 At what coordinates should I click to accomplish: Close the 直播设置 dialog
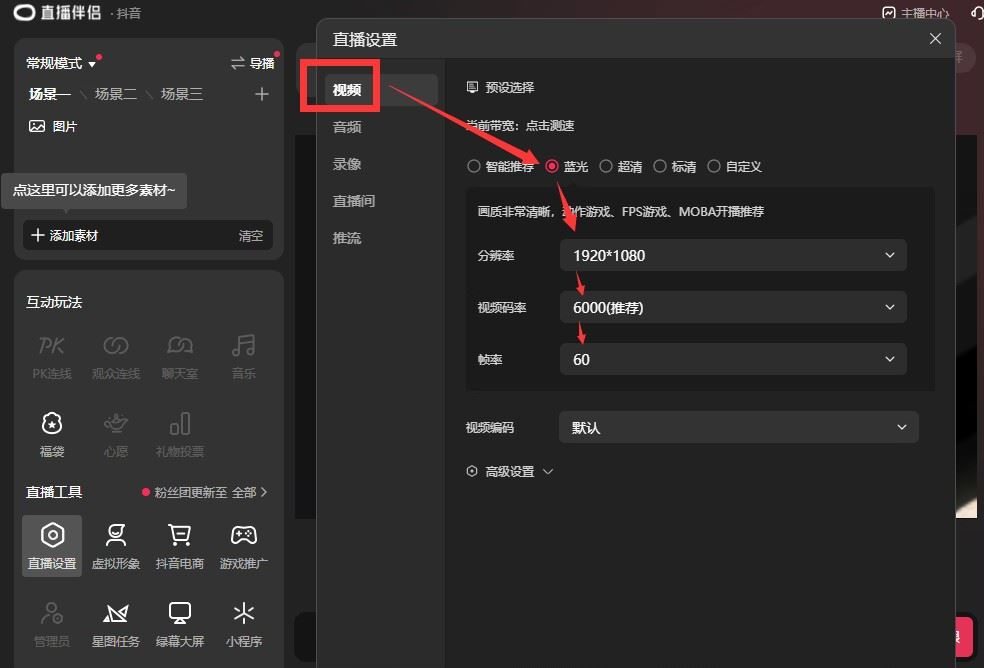[935, 39]
